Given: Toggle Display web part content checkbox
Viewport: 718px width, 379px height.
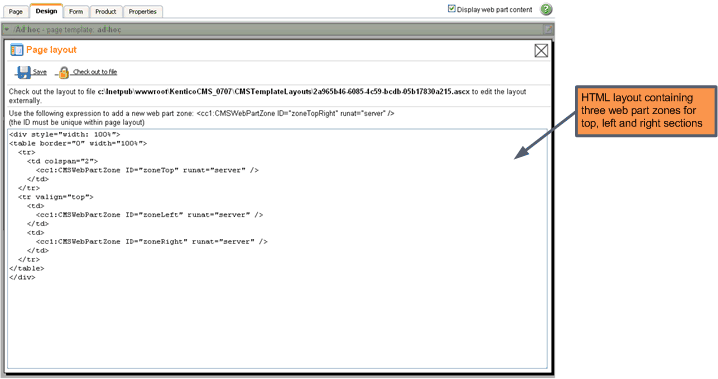Looking at the screenshot, I should tap(451, 9).
